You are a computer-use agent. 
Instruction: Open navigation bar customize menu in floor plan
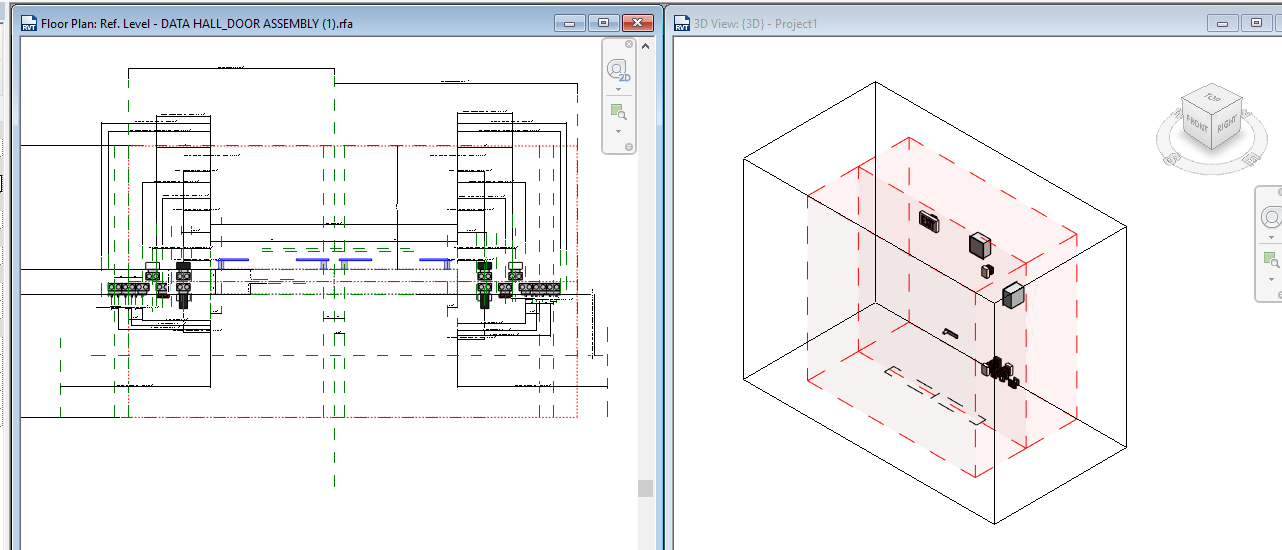tap(629, 147)
